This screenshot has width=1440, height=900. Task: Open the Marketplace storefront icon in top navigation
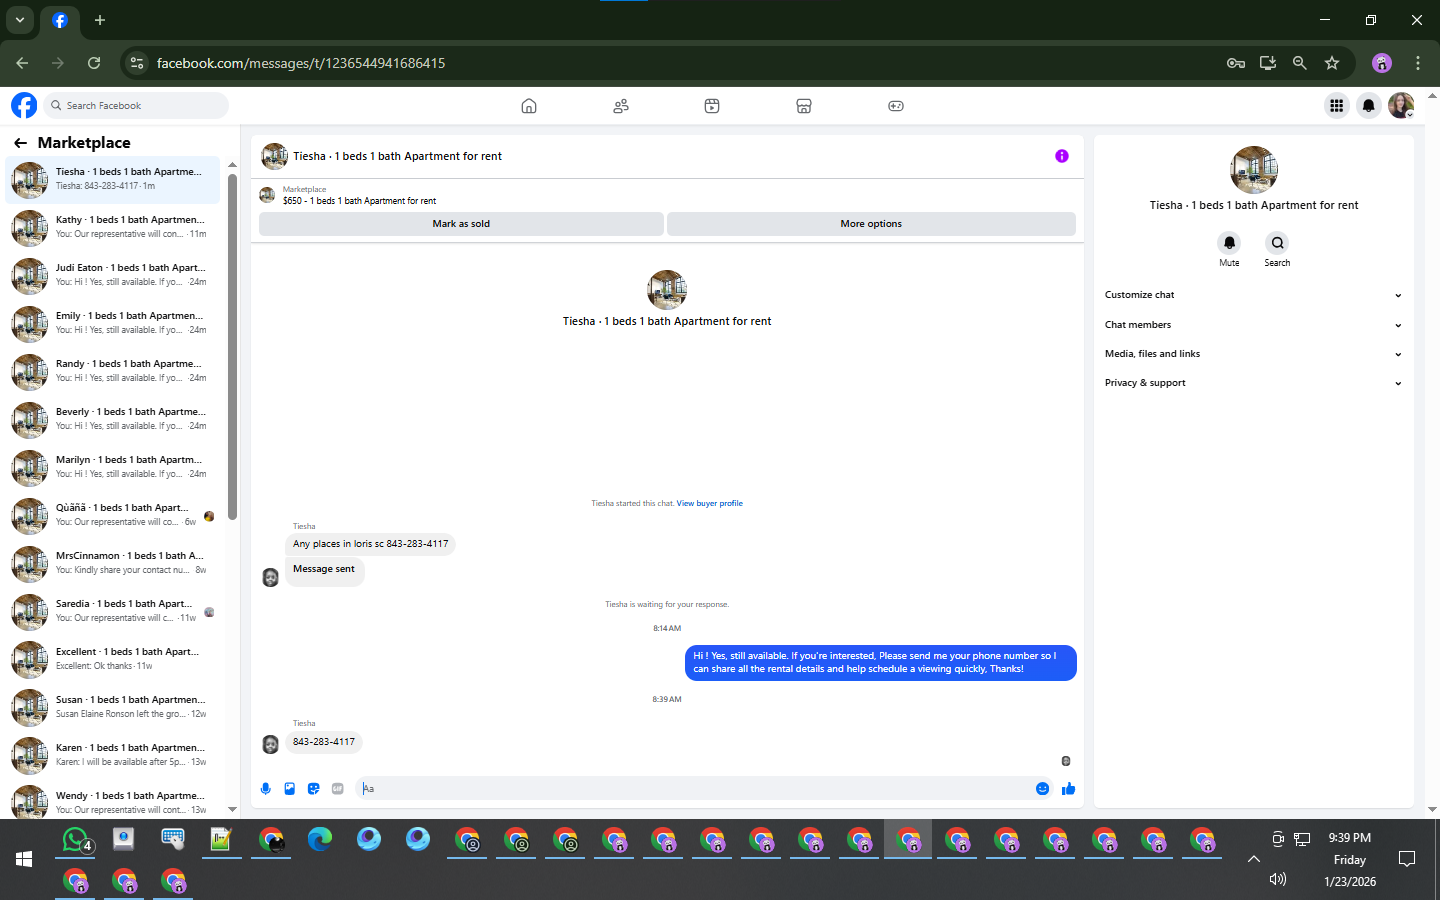click(804, 106)
